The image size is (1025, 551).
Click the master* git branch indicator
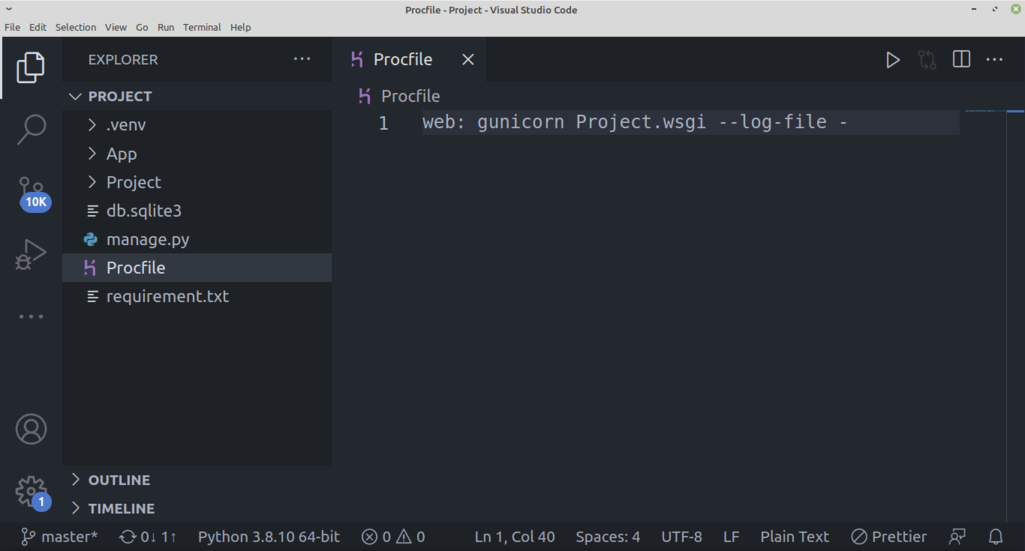(x=59, y=537)
